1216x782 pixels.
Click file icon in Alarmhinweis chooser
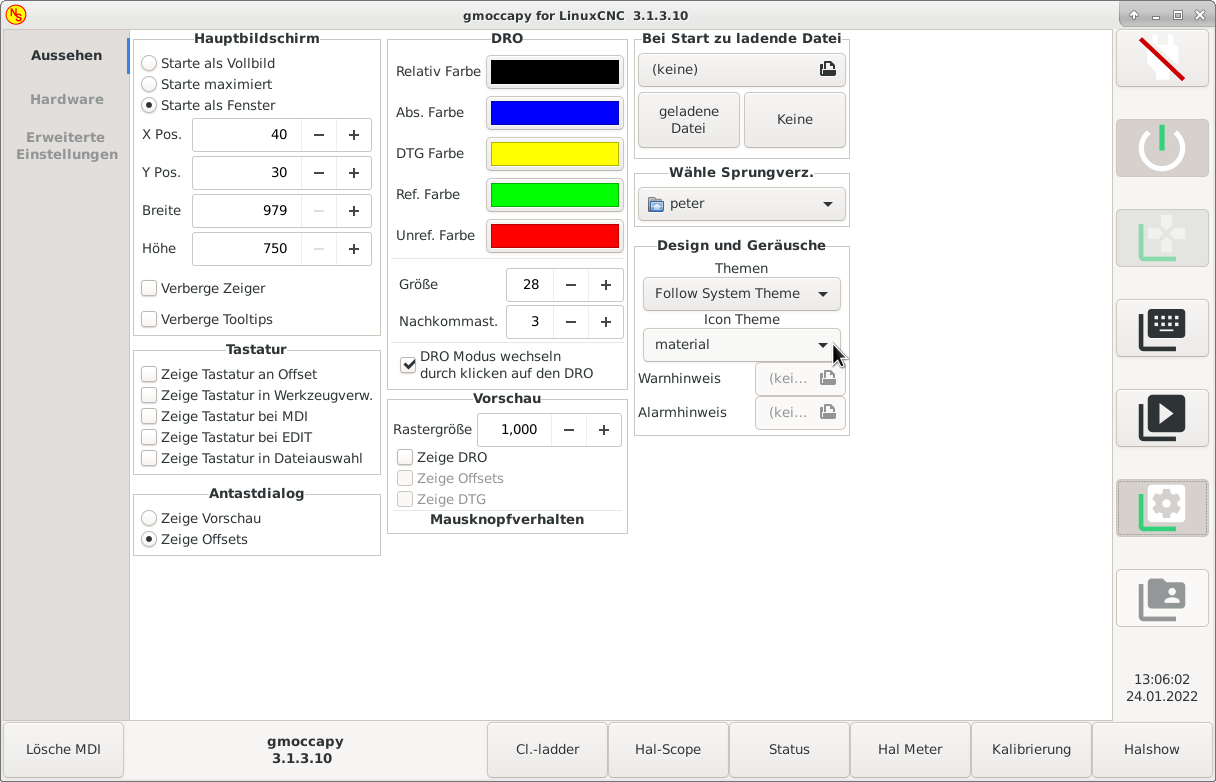pyautogui.click(x=827, y=412)
